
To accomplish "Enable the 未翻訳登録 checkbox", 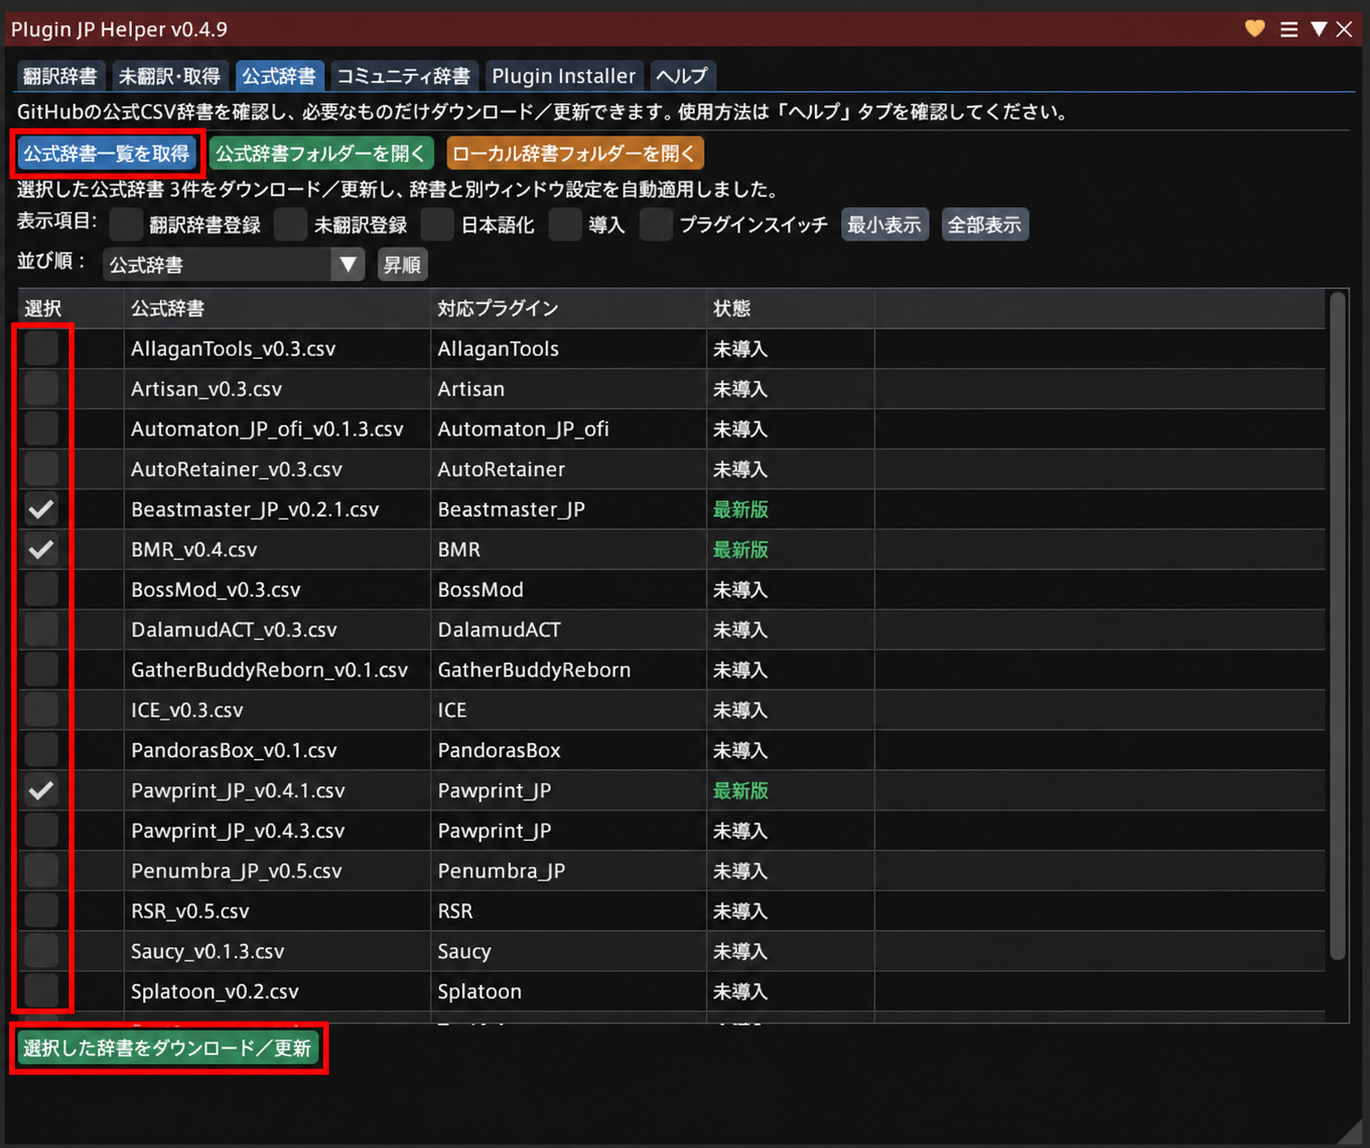I will pos(290,225).
